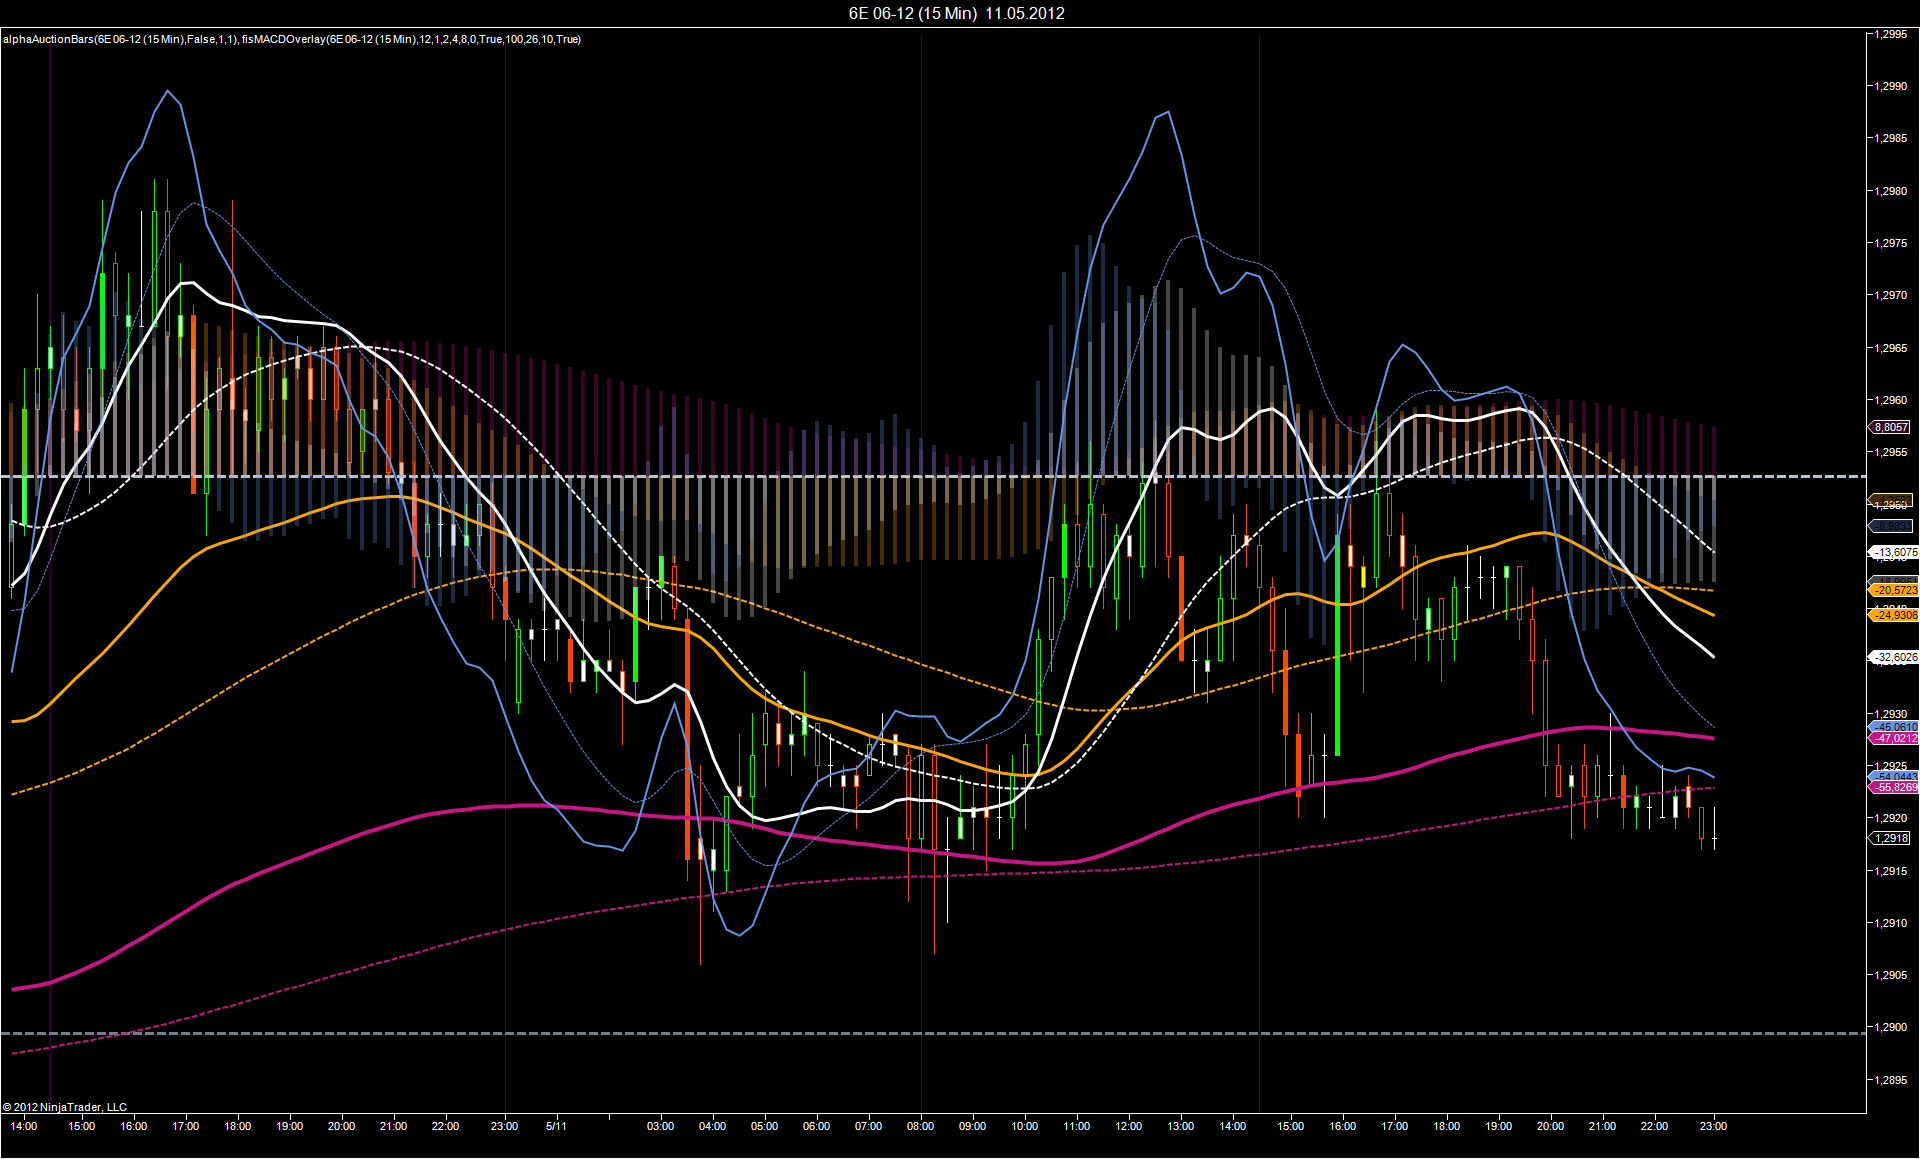Click the 1,2990 price axis label
The width and height of the screenshot is (1920, 1159).
pyautogui.click(x=1890, y=86)
